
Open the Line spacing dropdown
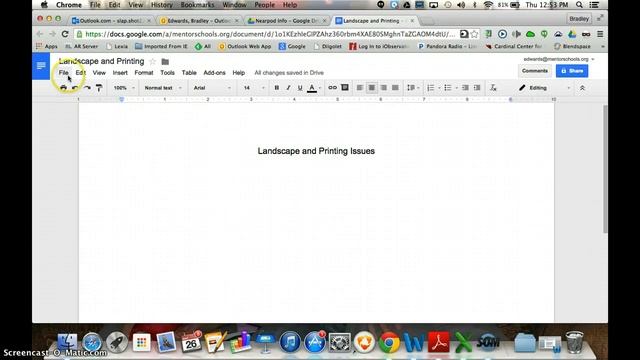coord(413,88)
